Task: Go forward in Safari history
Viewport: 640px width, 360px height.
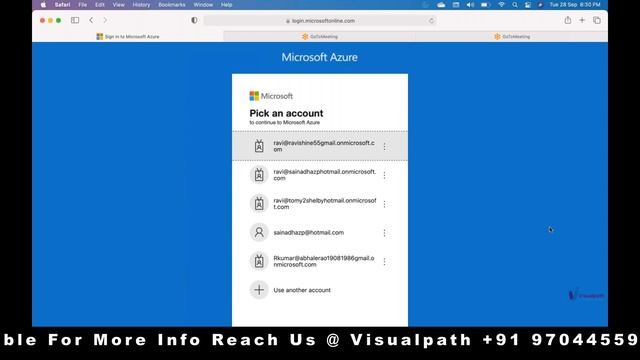Action: click(105, 20)
